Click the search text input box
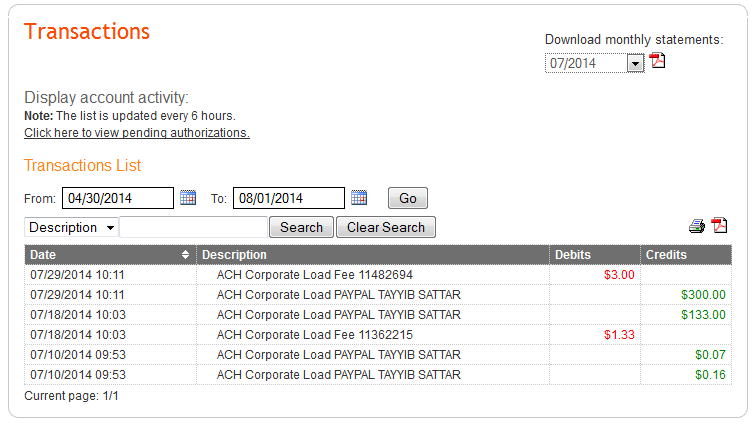 tap(193, 227)
